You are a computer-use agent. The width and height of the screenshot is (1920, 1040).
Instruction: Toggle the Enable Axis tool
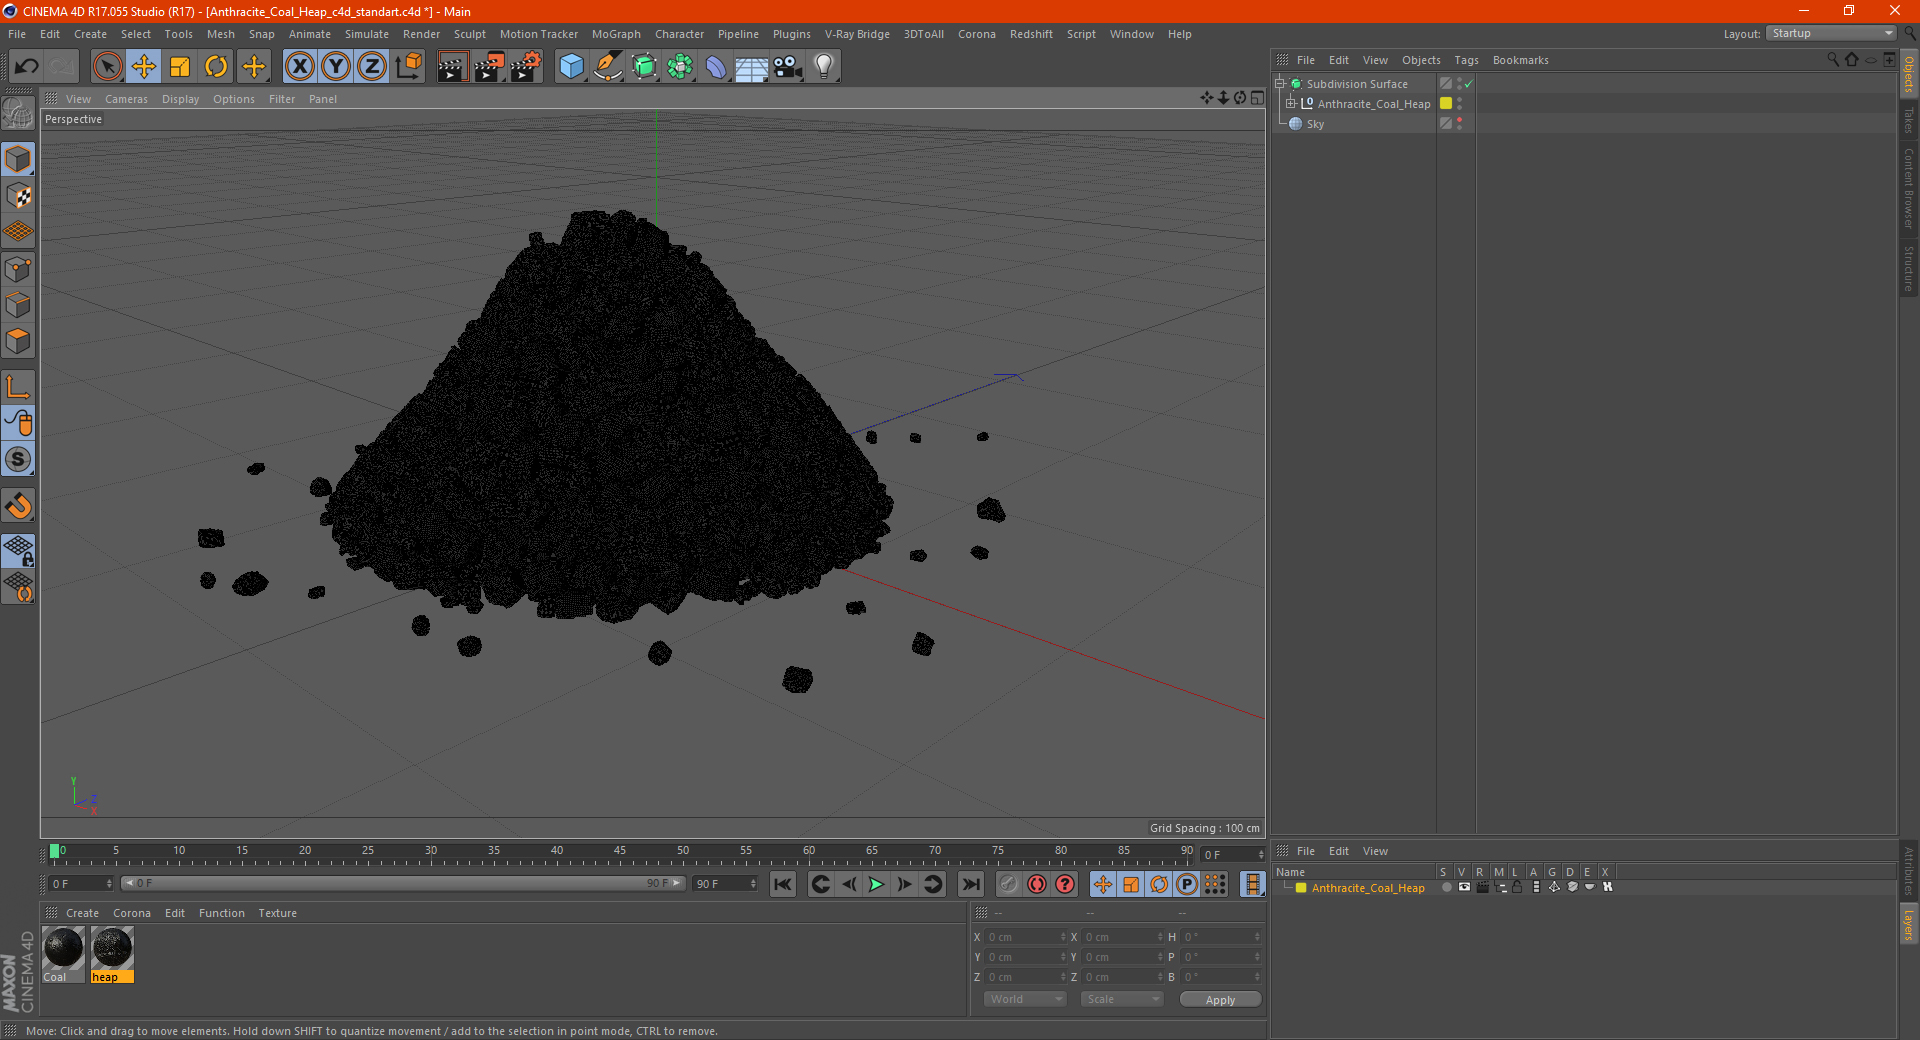click(x=18, y=387)
